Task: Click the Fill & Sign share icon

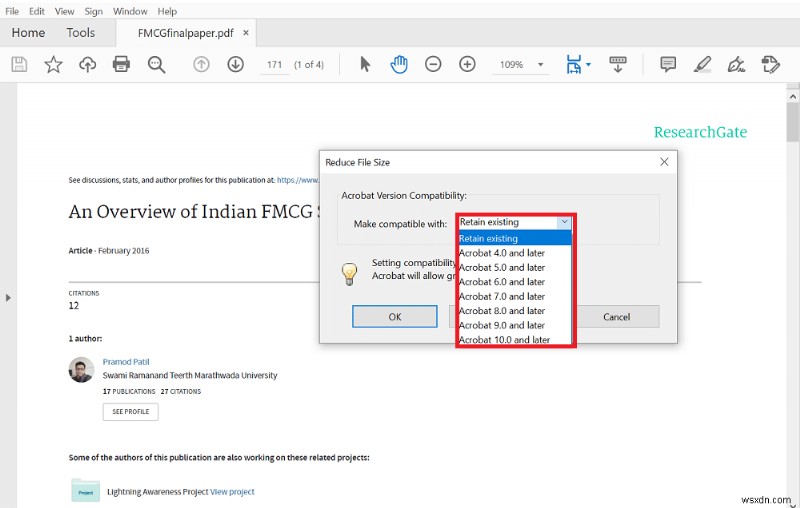Action: (770, 64)
